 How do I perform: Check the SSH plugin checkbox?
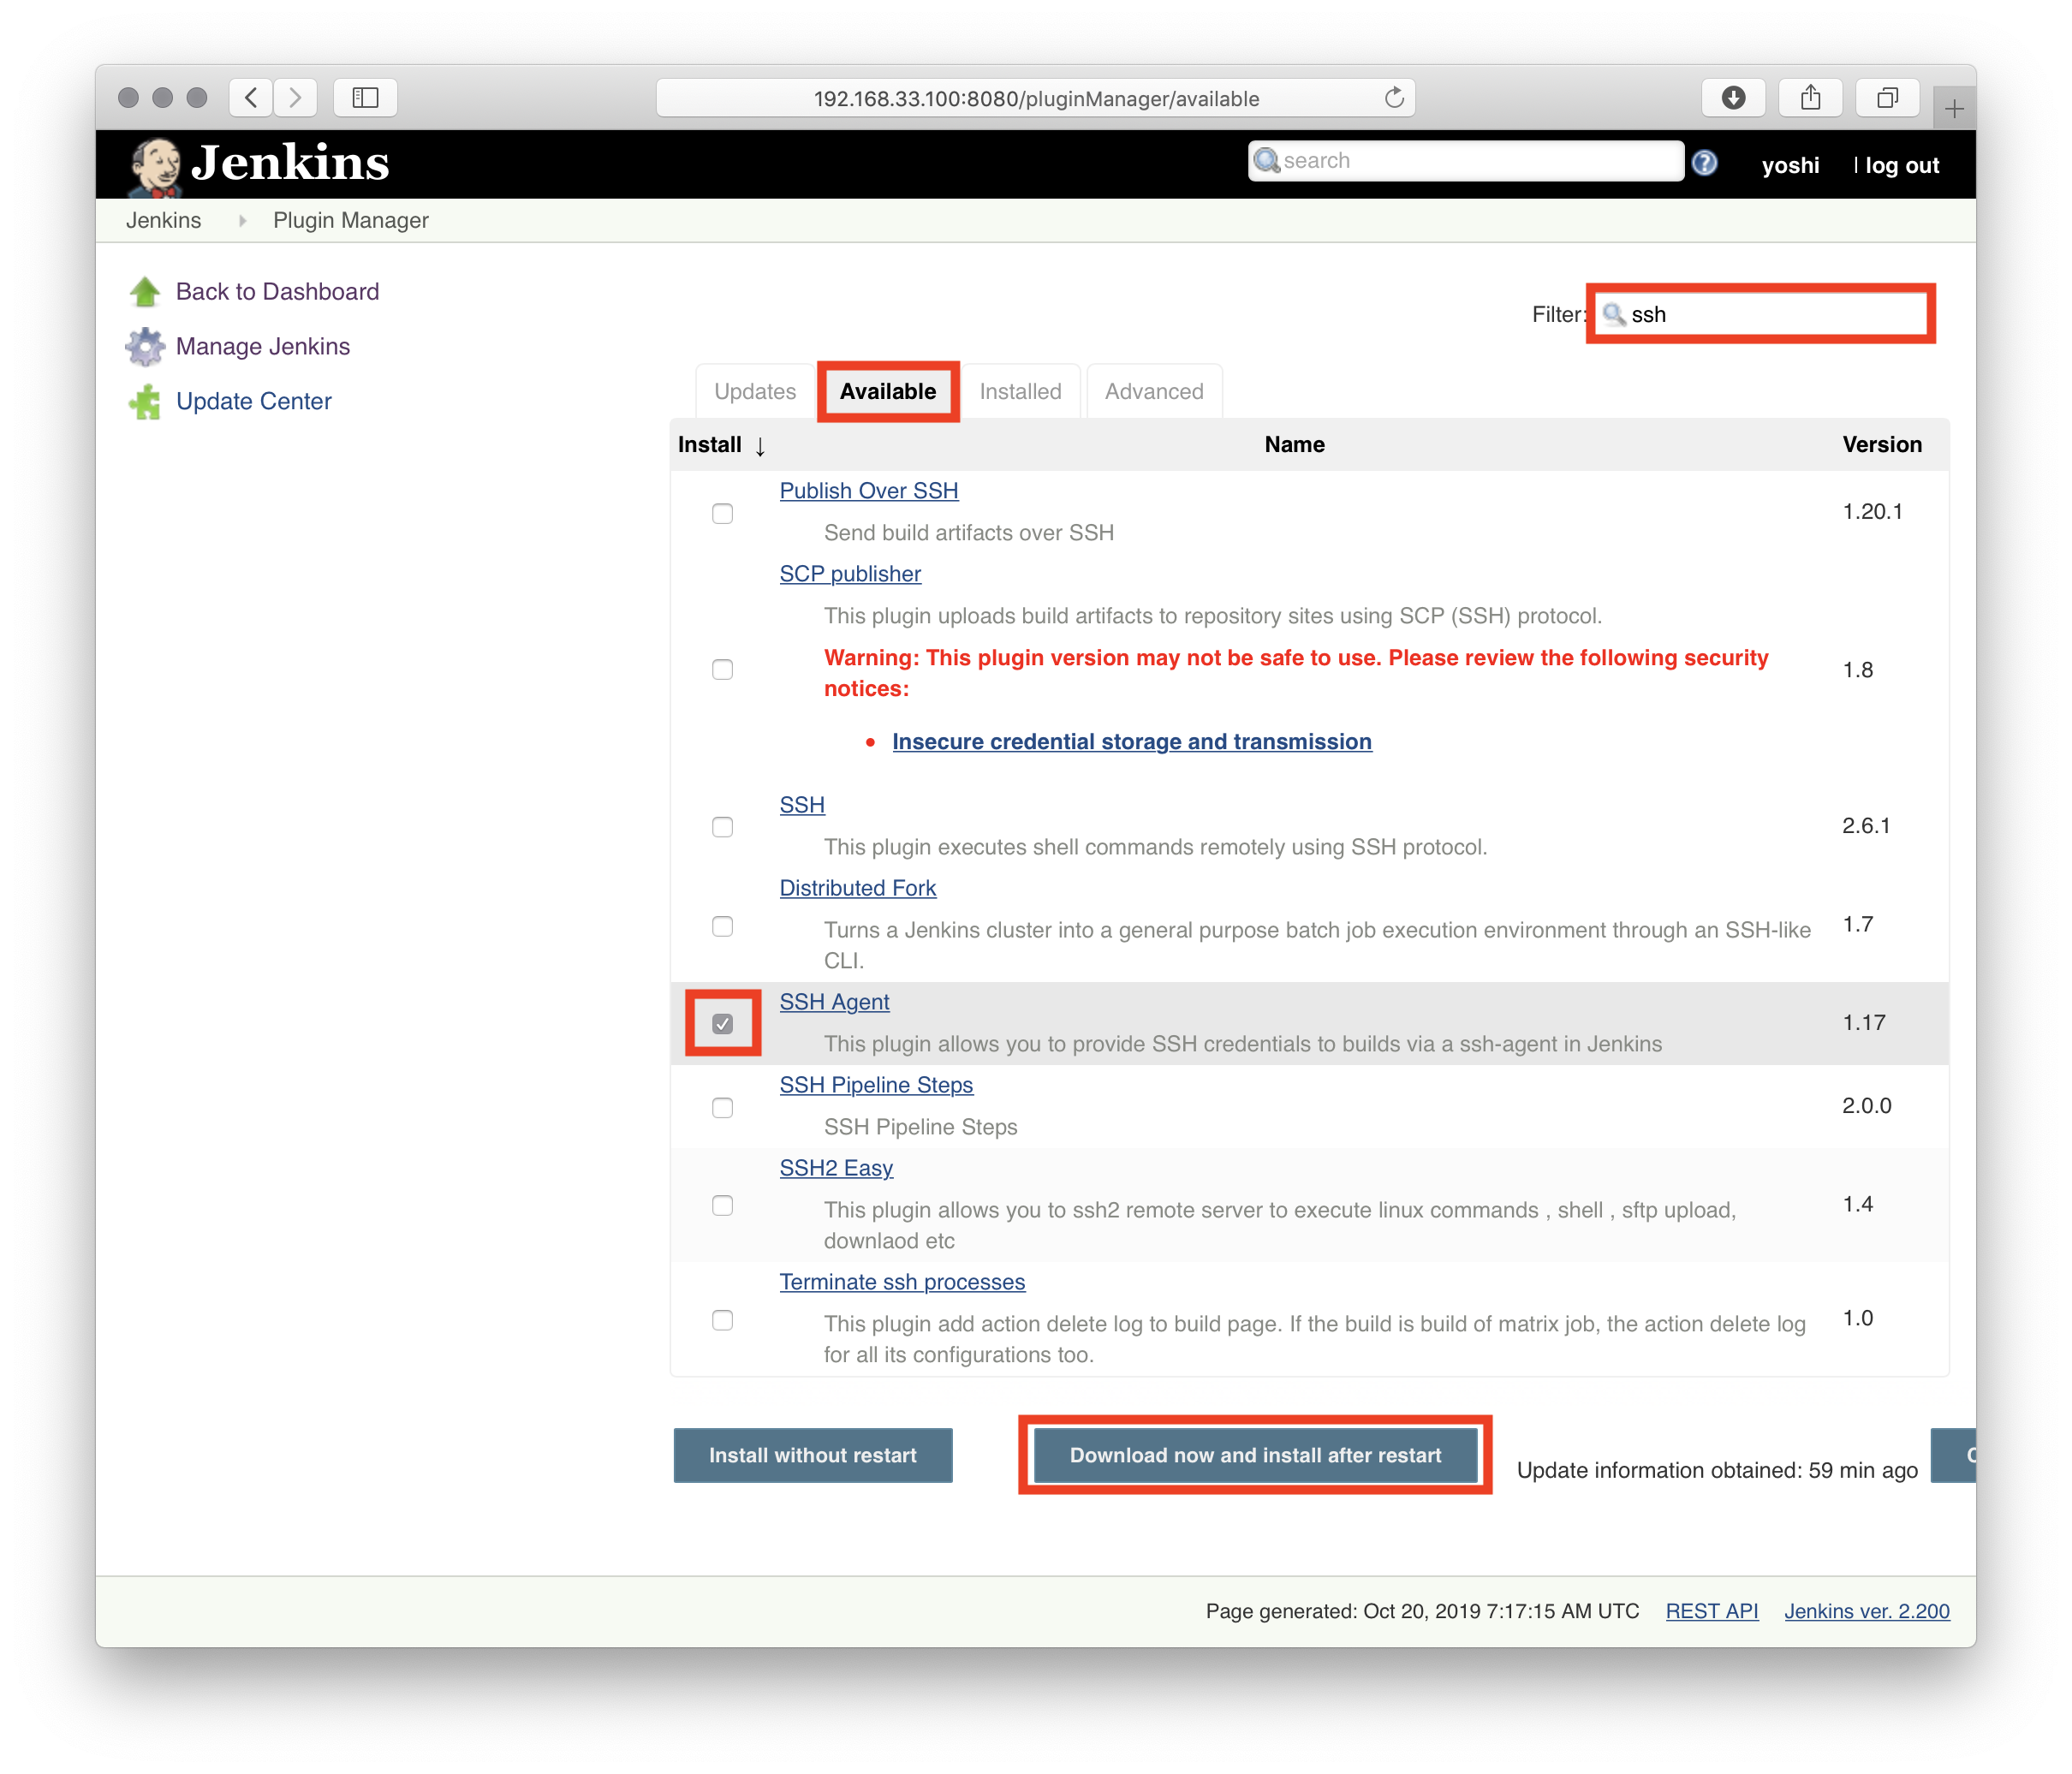click(x=722, y=828)
